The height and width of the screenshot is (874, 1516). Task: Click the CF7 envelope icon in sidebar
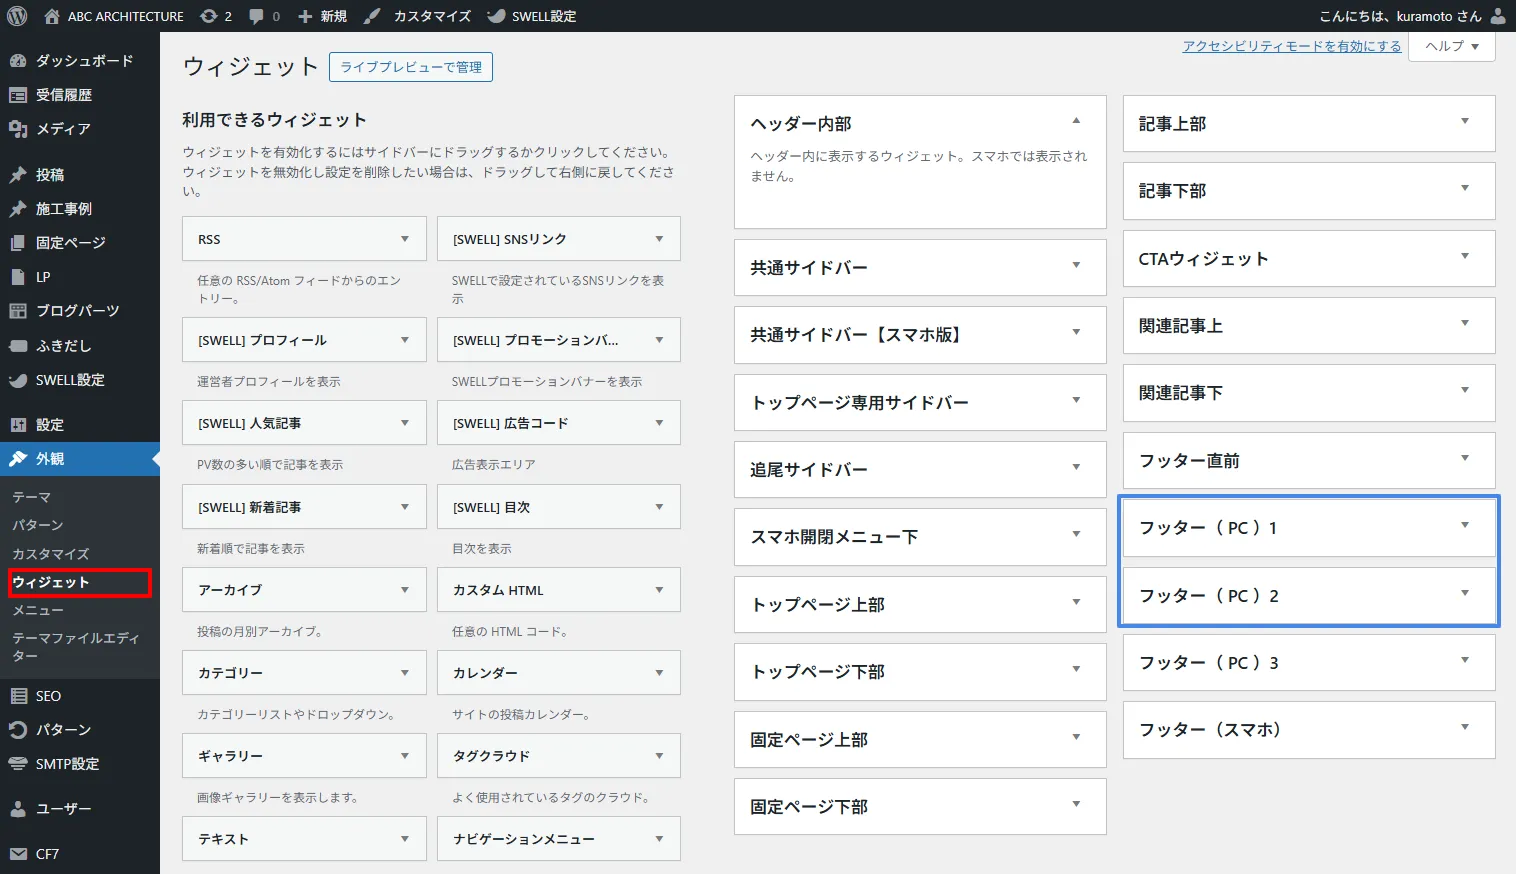point(18,854)
